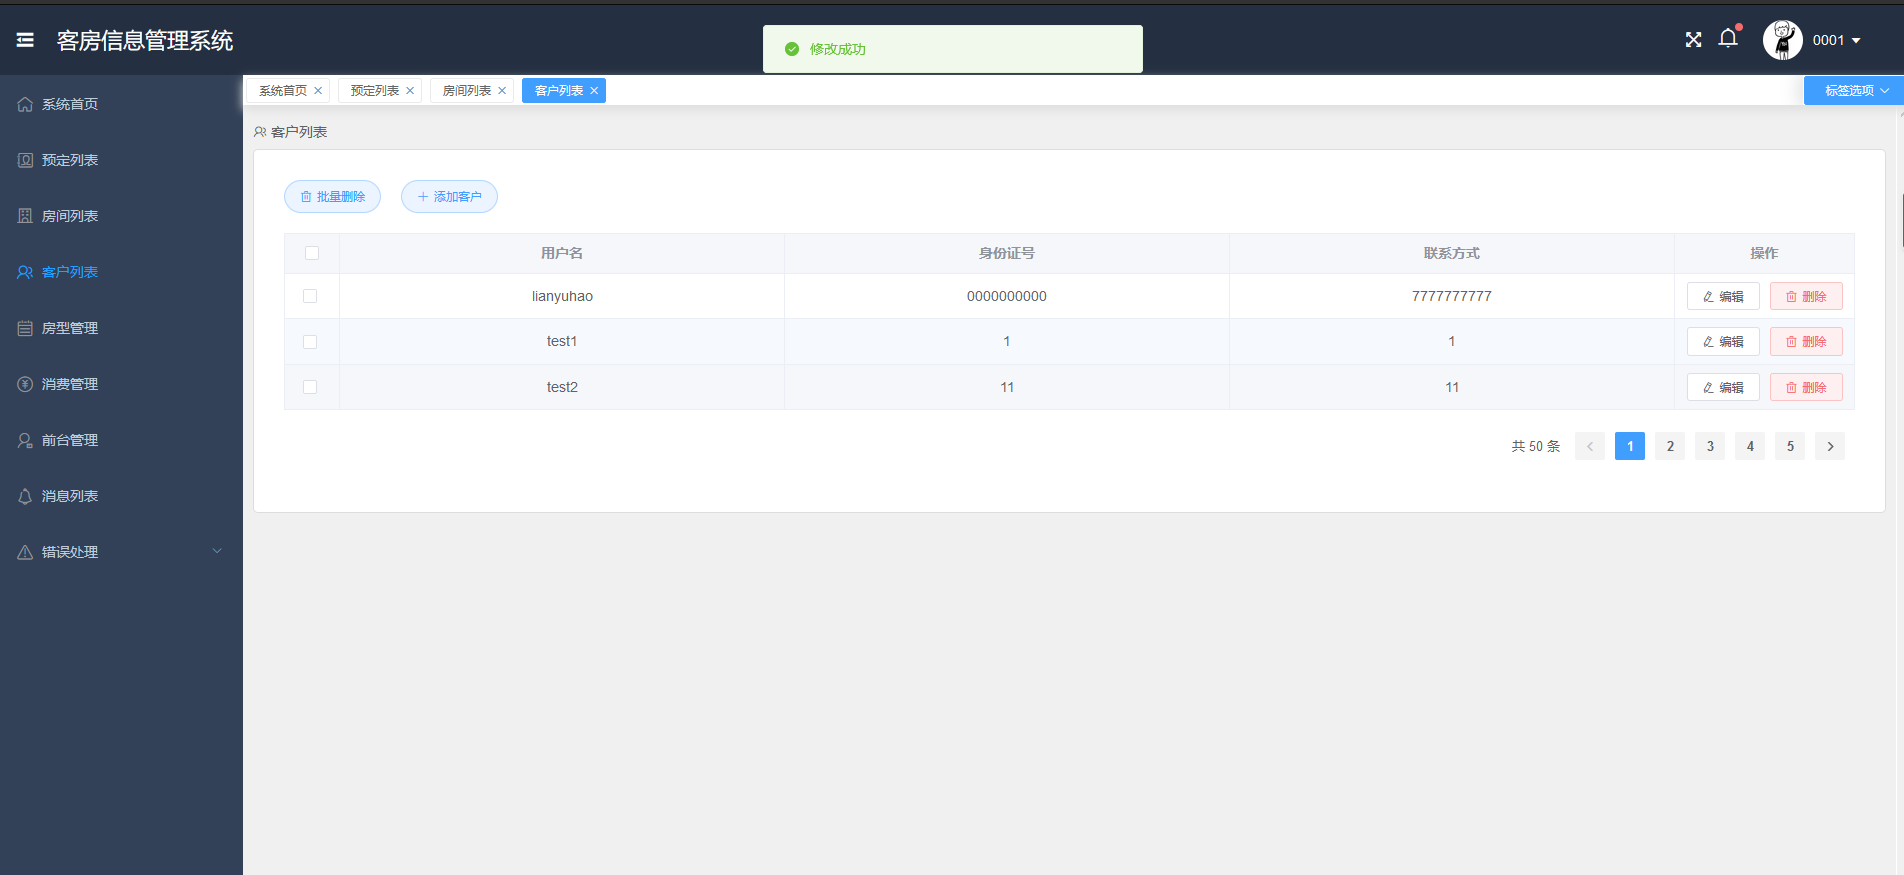This screenshot has width=1904, height=875.
Task: Delete the test2 customer
Action: point(1806,387)
